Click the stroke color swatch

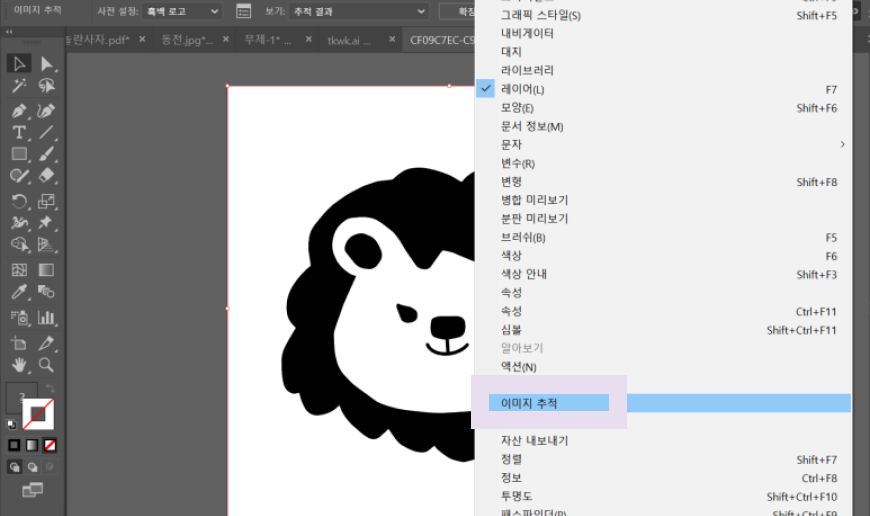[x=39, y=412]
